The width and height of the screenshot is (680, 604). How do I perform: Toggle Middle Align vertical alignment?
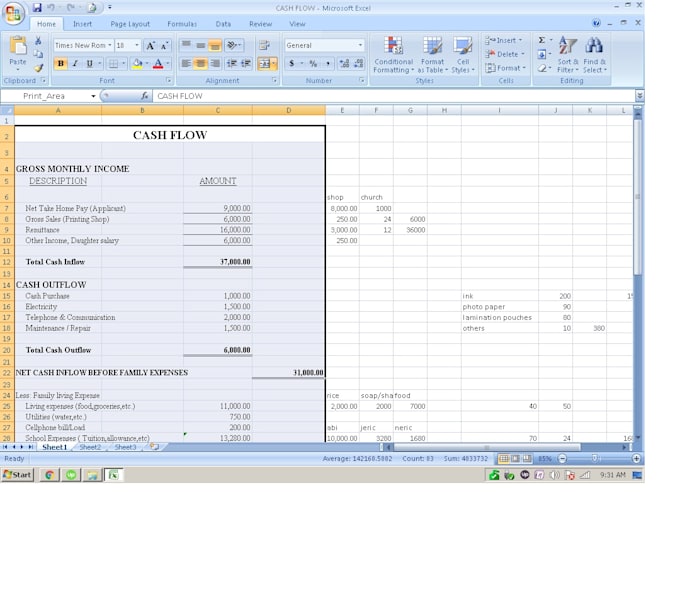point(200,45)
